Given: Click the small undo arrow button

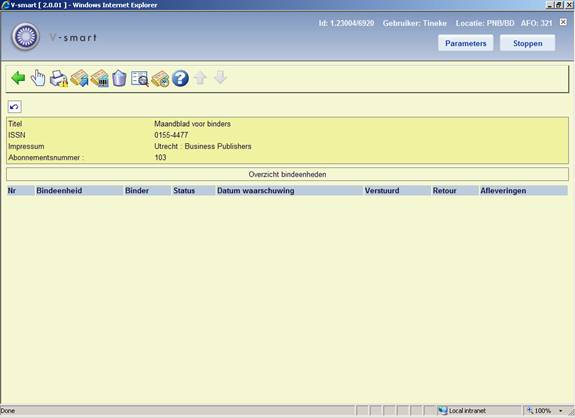Looking at the screenshot, I should coord(15,107).
